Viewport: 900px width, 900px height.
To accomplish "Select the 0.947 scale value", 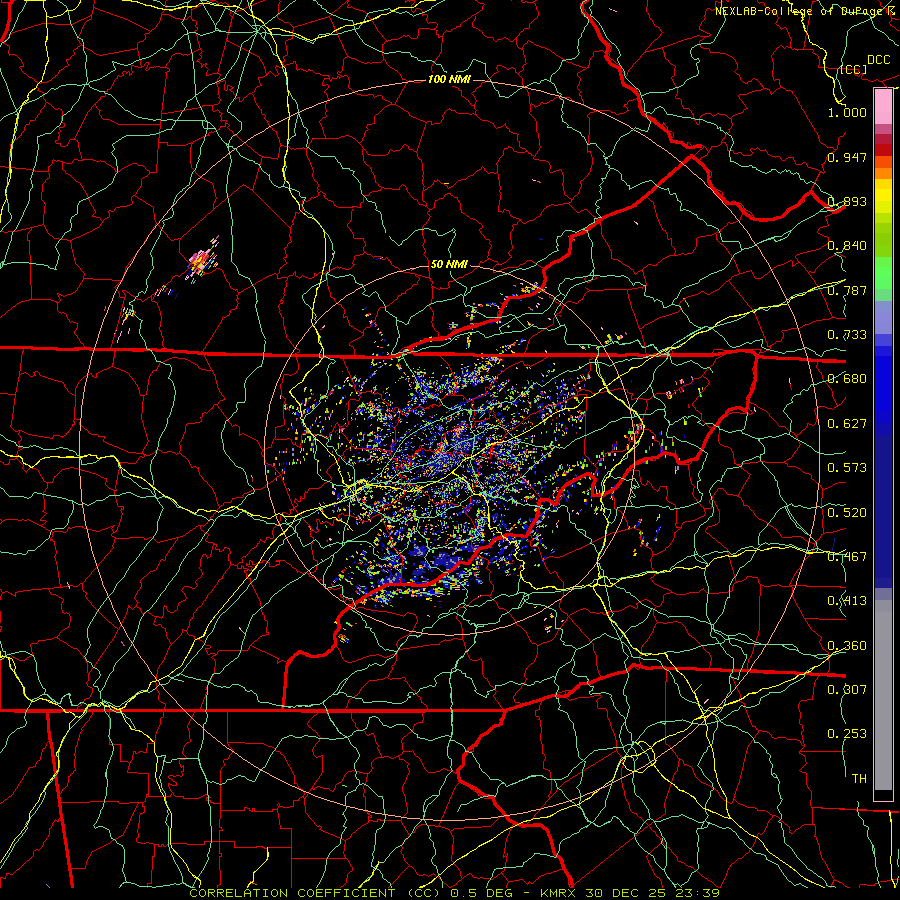I will tap(847, 157).
